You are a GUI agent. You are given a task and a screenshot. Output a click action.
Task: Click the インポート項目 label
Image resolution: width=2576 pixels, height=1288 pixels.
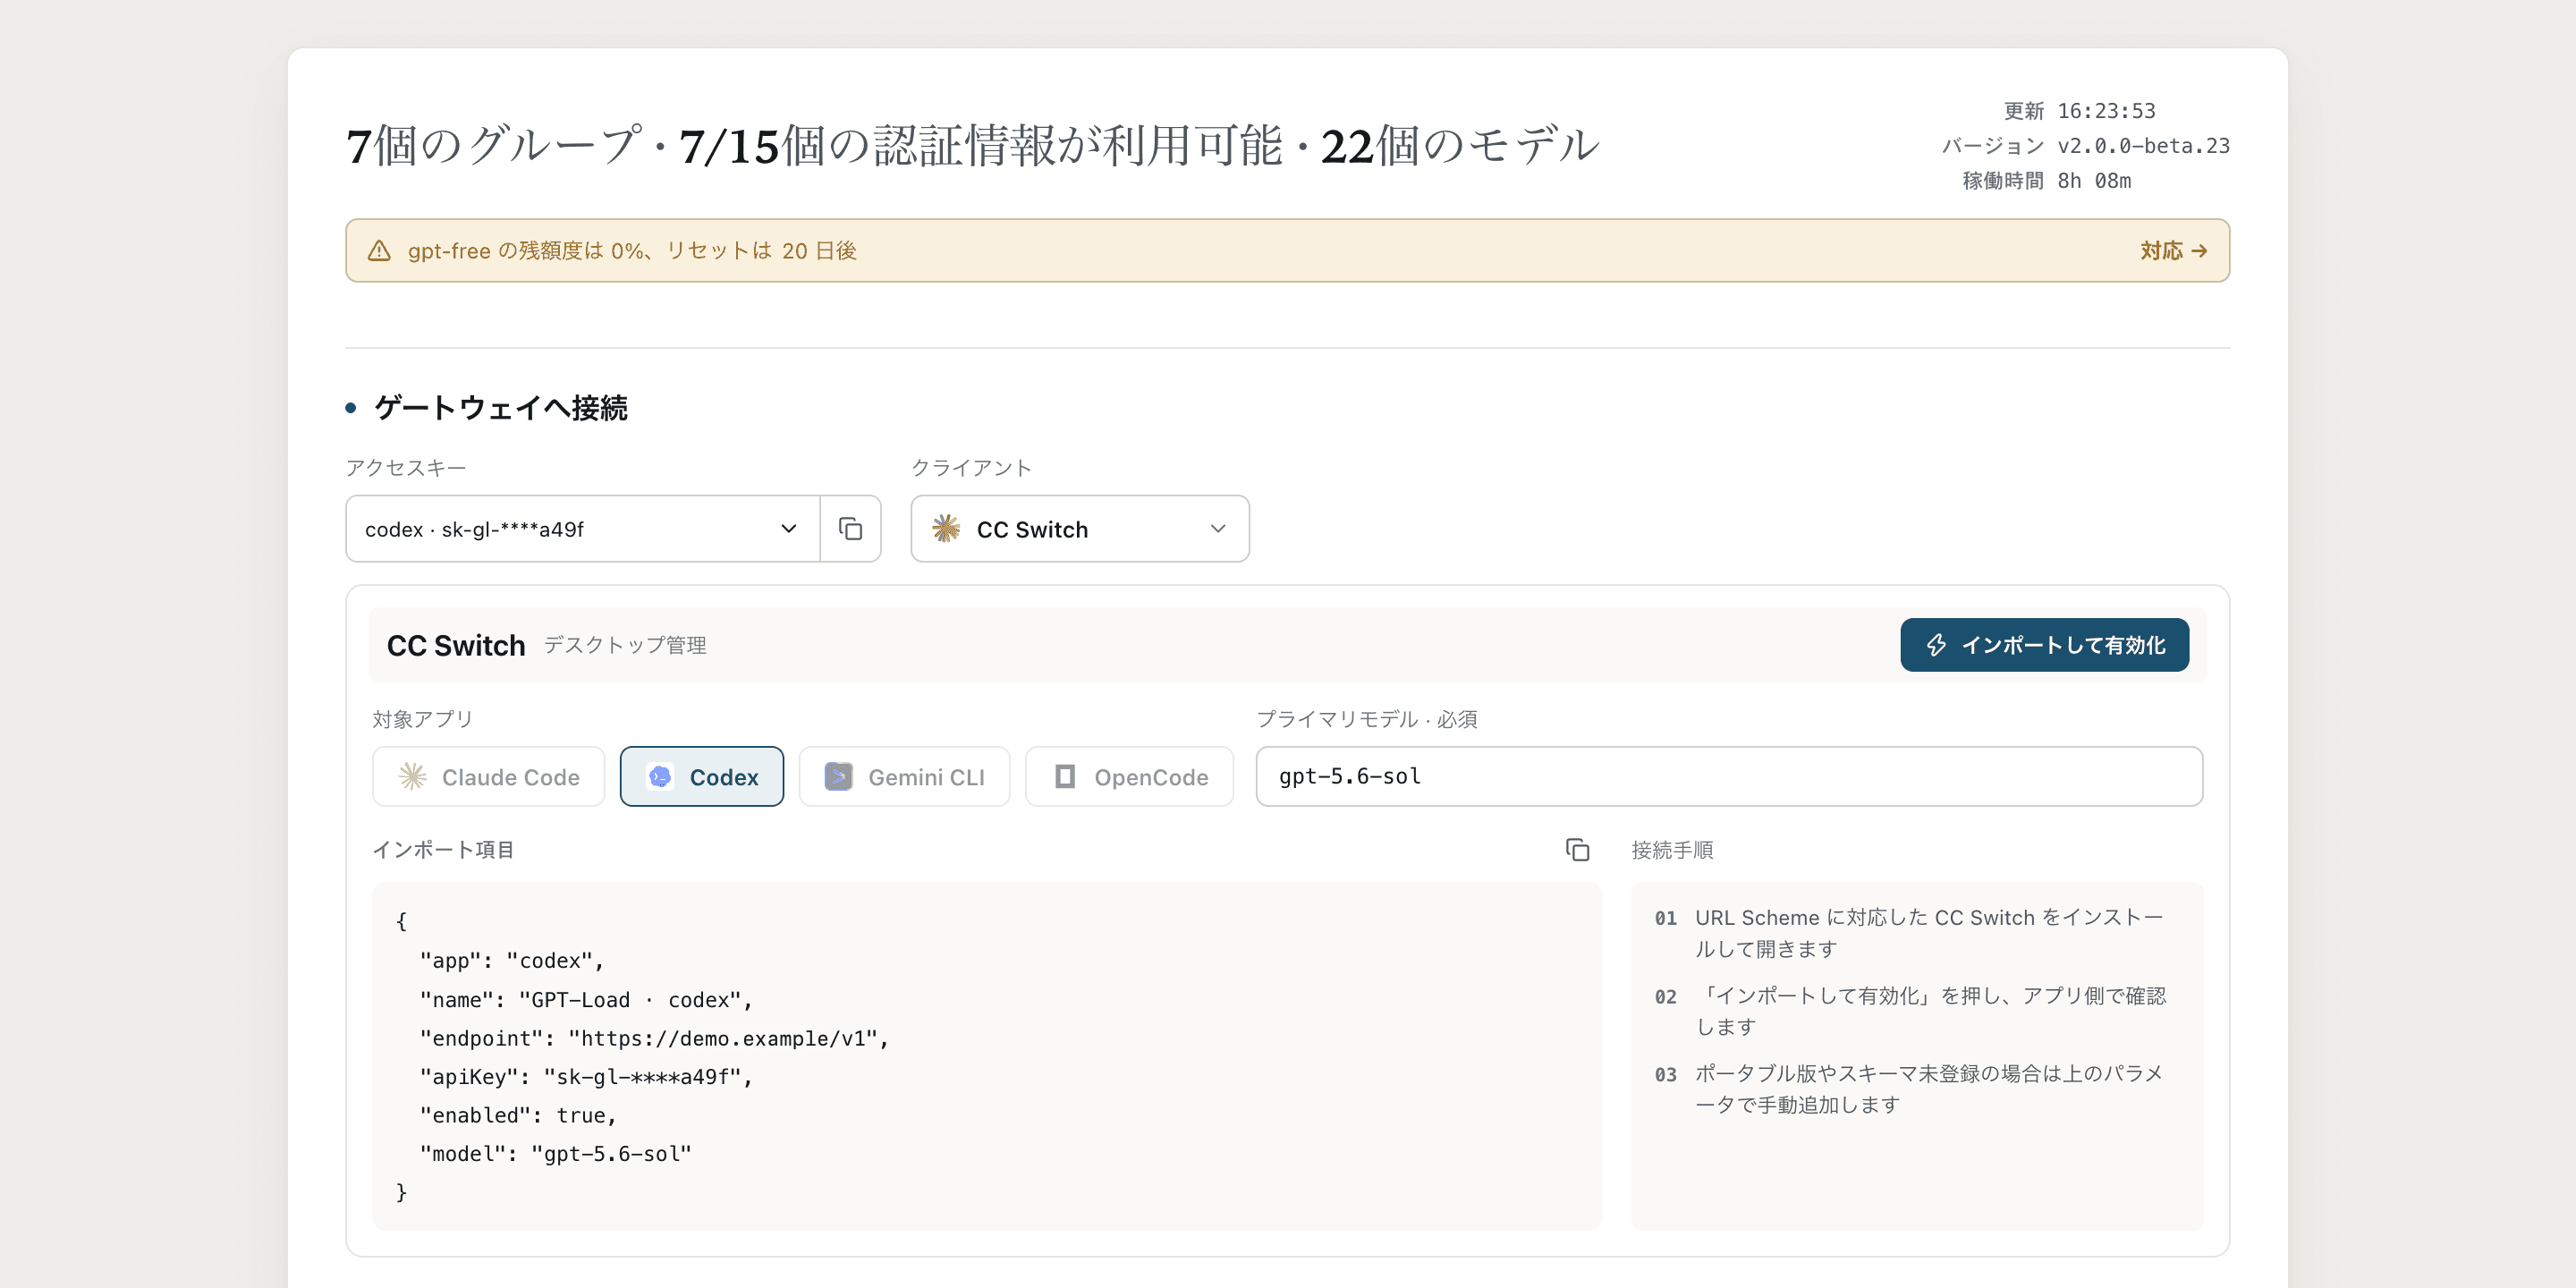[443, 850]
